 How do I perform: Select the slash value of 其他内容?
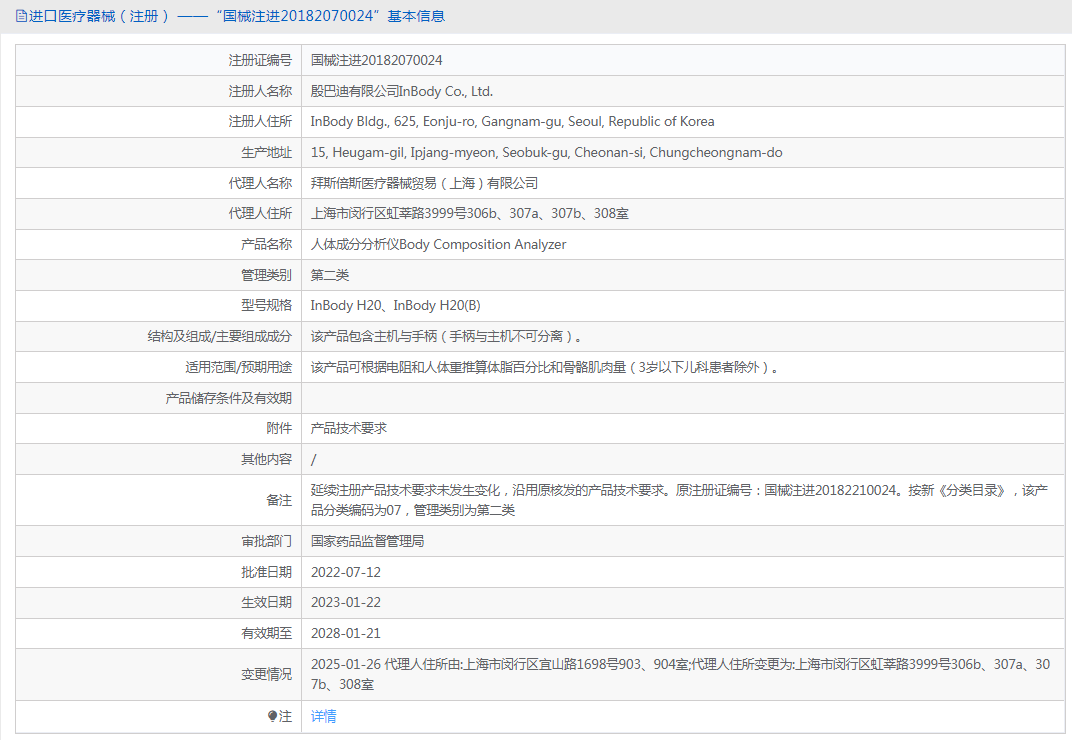click(314, 460)
